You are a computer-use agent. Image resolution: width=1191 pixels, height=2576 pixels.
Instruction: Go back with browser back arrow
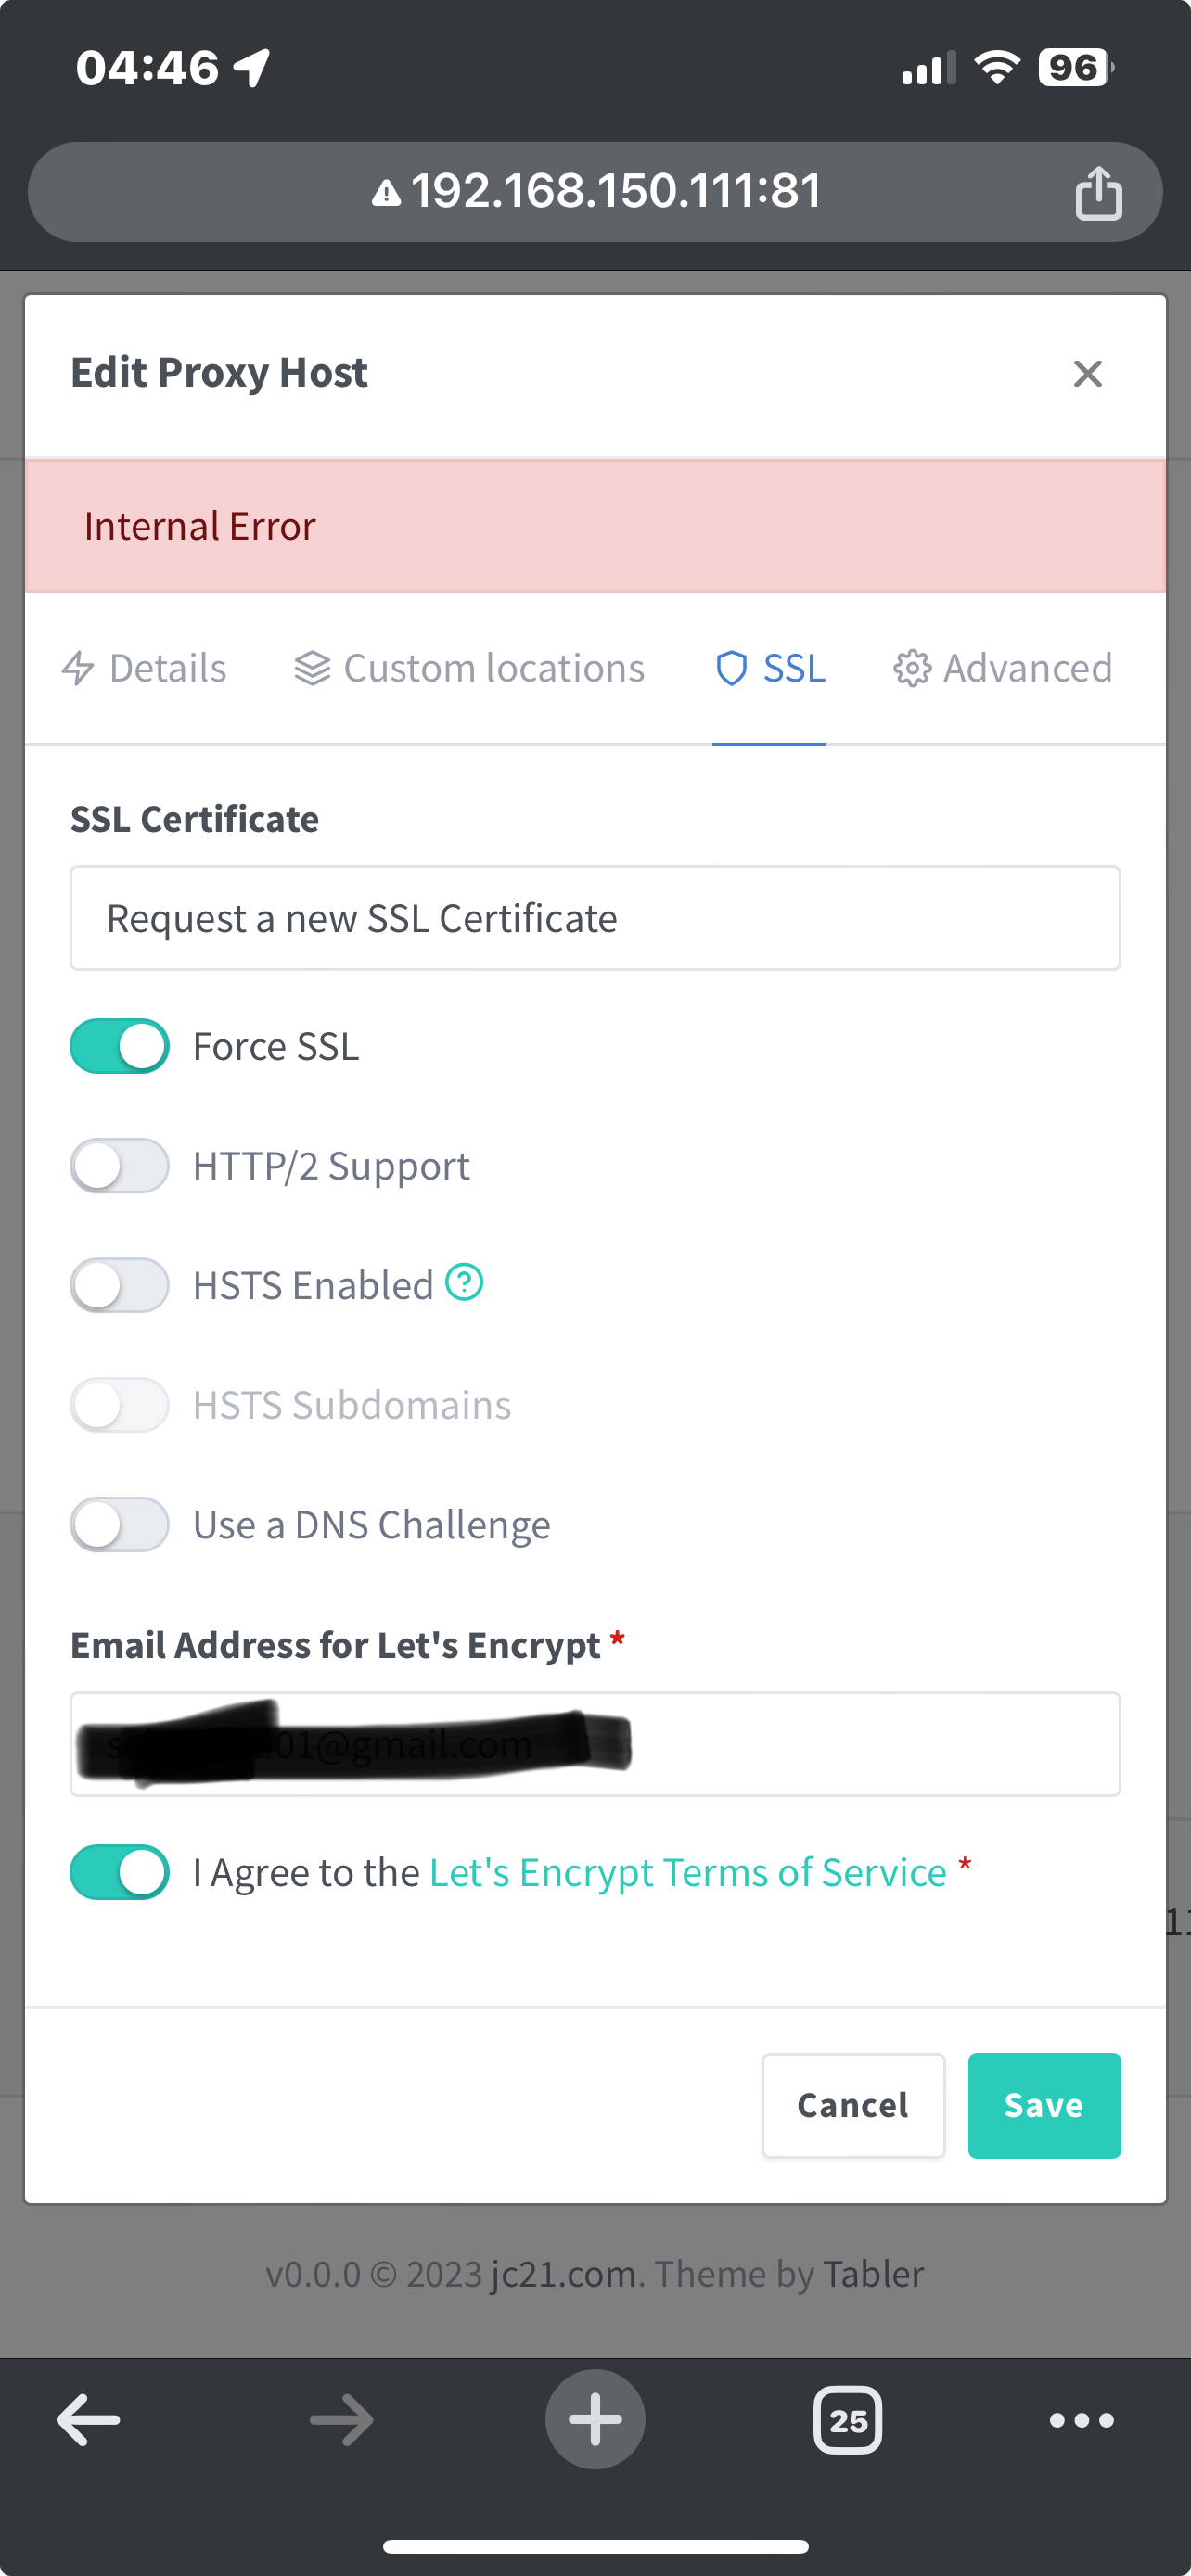coord(88,2421)
